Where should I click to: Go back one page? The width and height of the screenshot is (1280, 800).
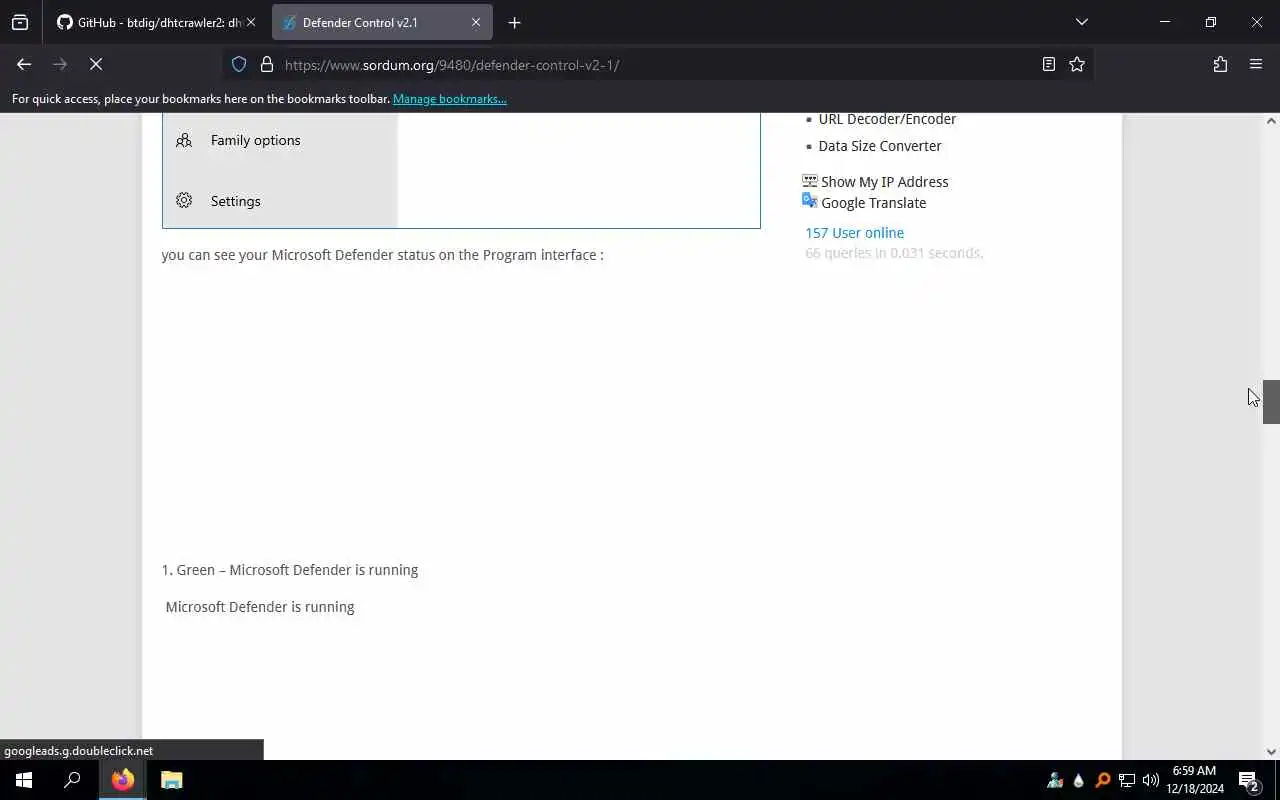click(24, 64)
